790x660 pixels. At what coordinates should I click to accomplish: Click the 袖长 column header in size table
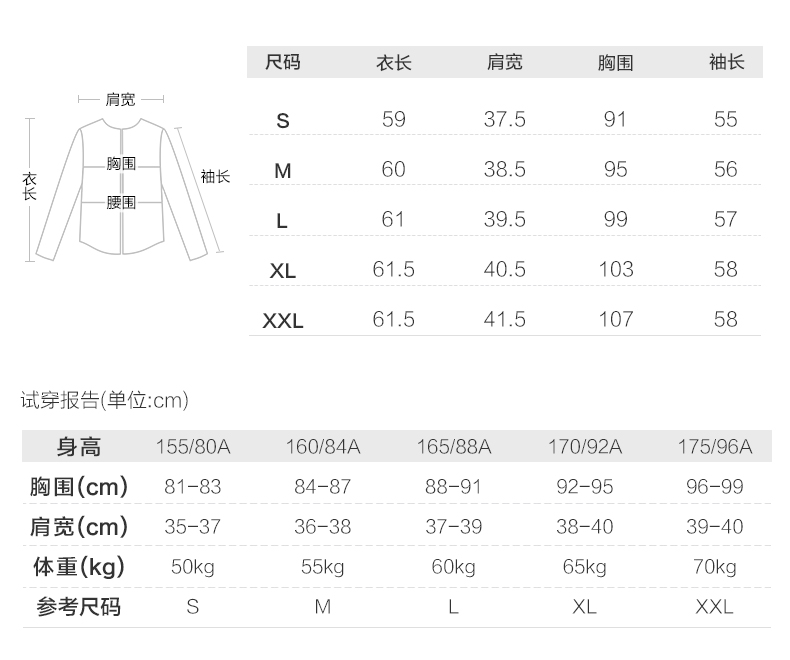726,63
